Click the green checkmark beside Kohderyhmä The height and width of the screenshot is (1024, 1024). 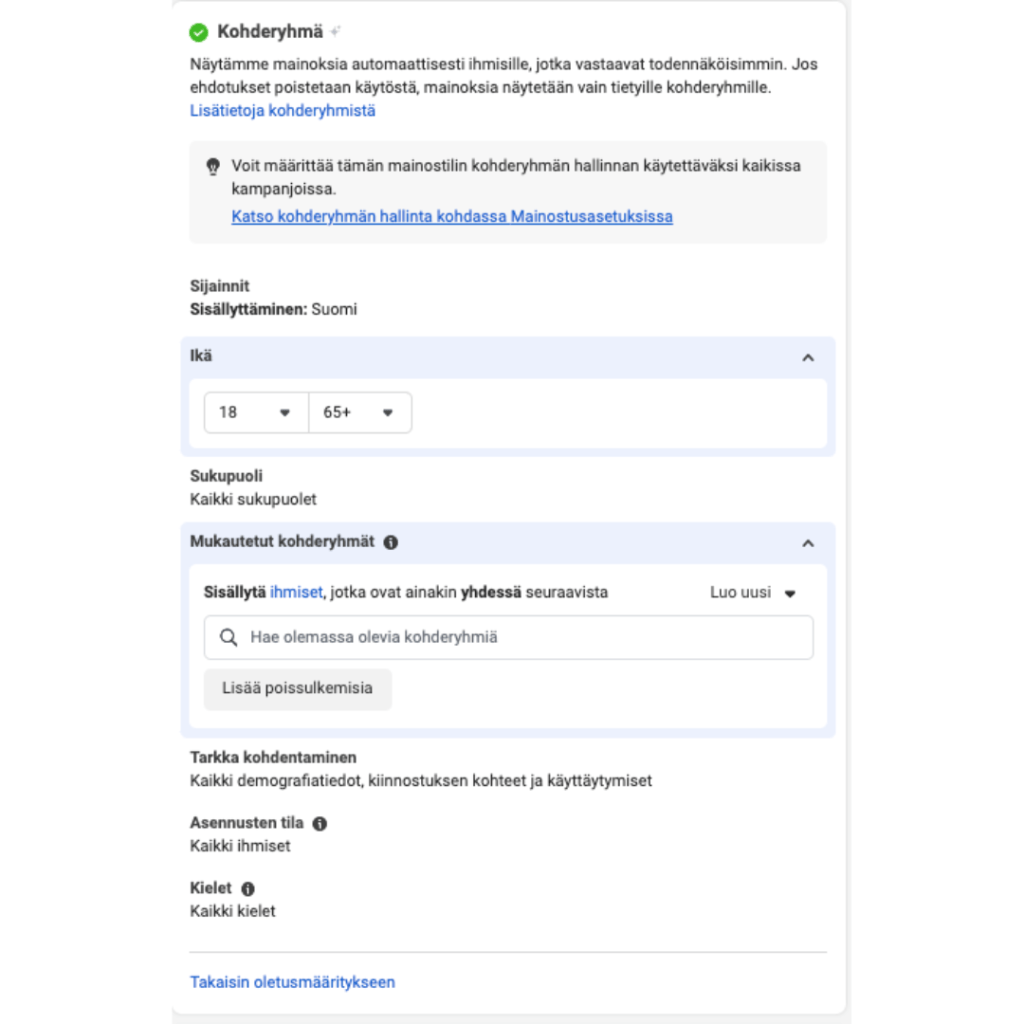pos(199,33)
